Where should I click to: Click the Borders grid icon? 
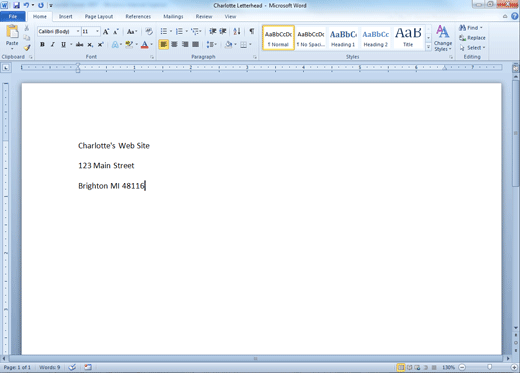point(244,44)
